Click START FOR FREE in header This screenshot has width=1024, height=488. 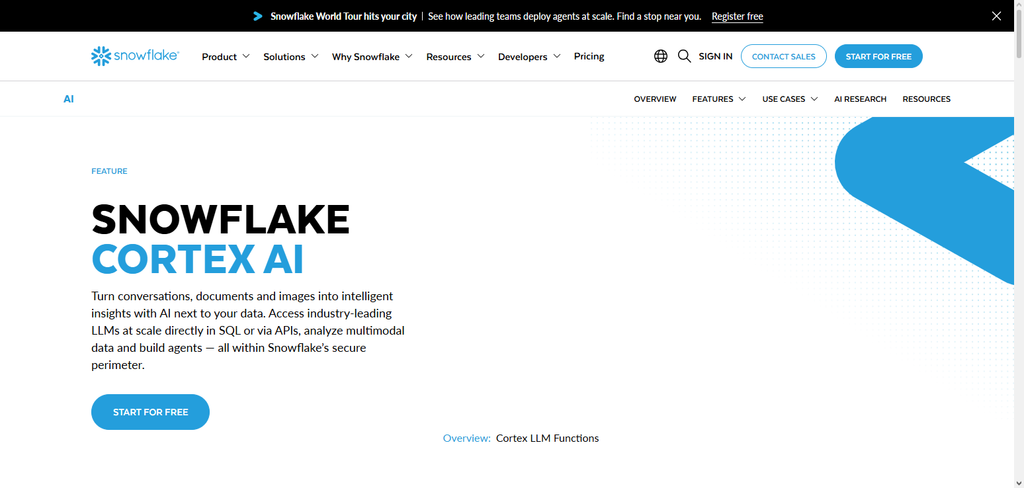tap(878, 56)
